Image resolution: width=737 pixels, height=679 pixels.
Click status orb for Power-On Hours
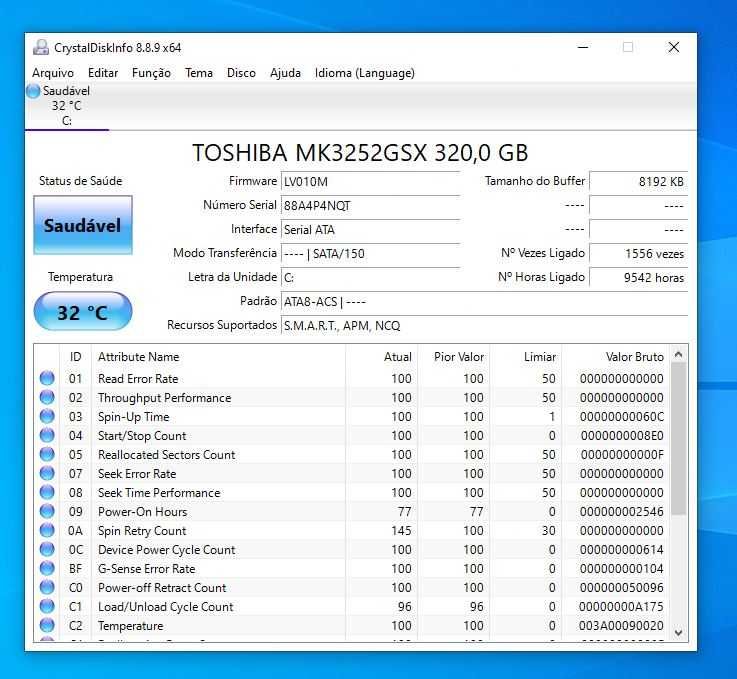47,511
